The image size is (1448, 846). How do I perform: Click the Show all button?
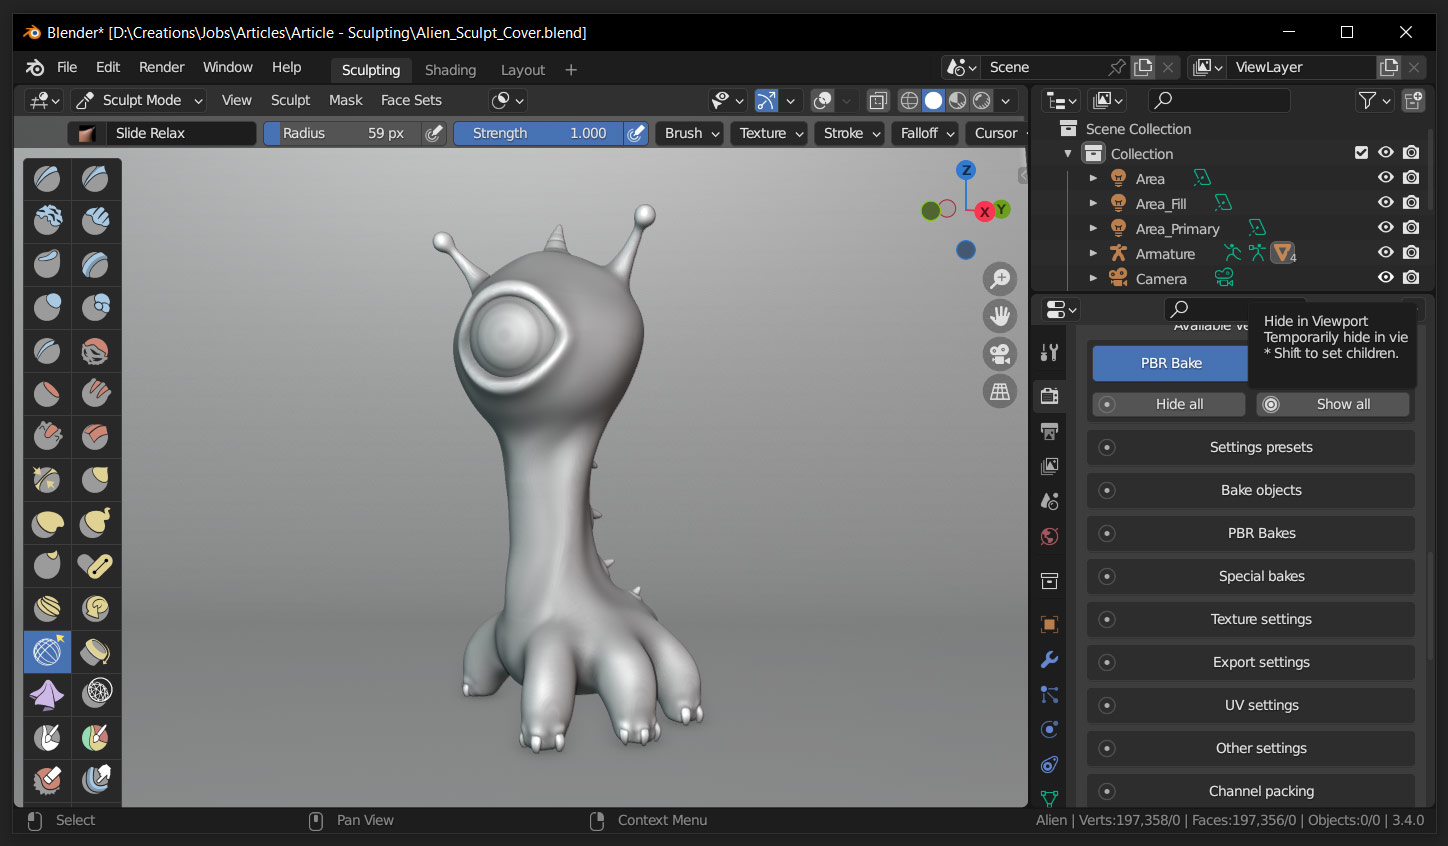[1332, 404]
